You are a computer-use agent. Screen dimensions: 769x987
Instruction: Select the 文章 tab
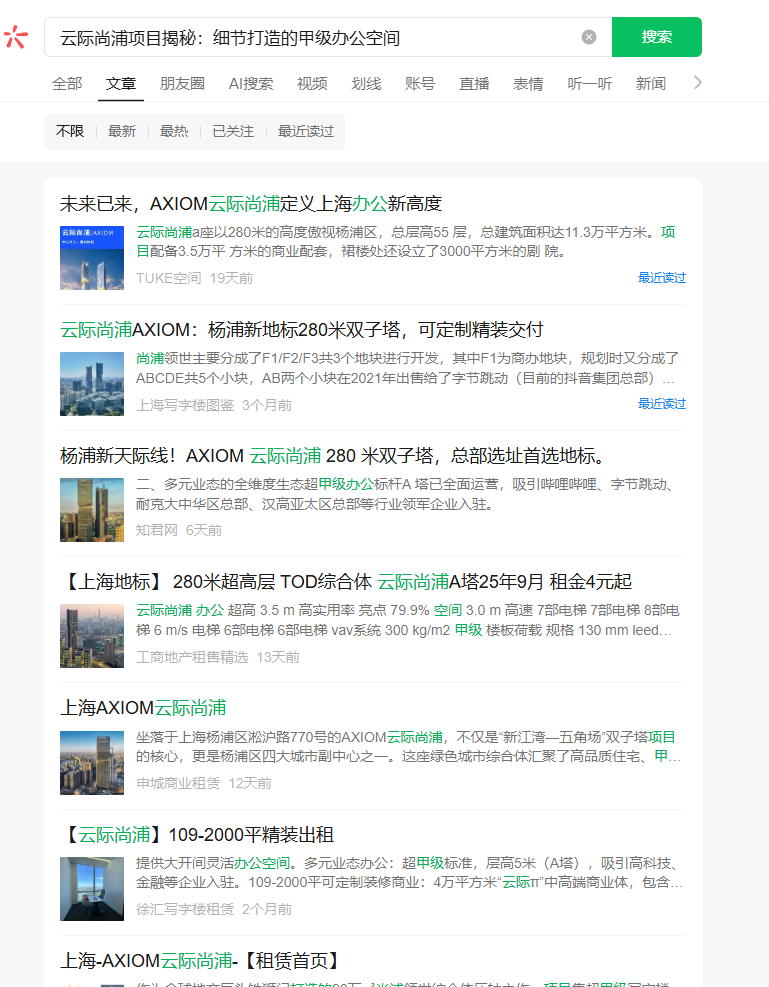point(121,84)
